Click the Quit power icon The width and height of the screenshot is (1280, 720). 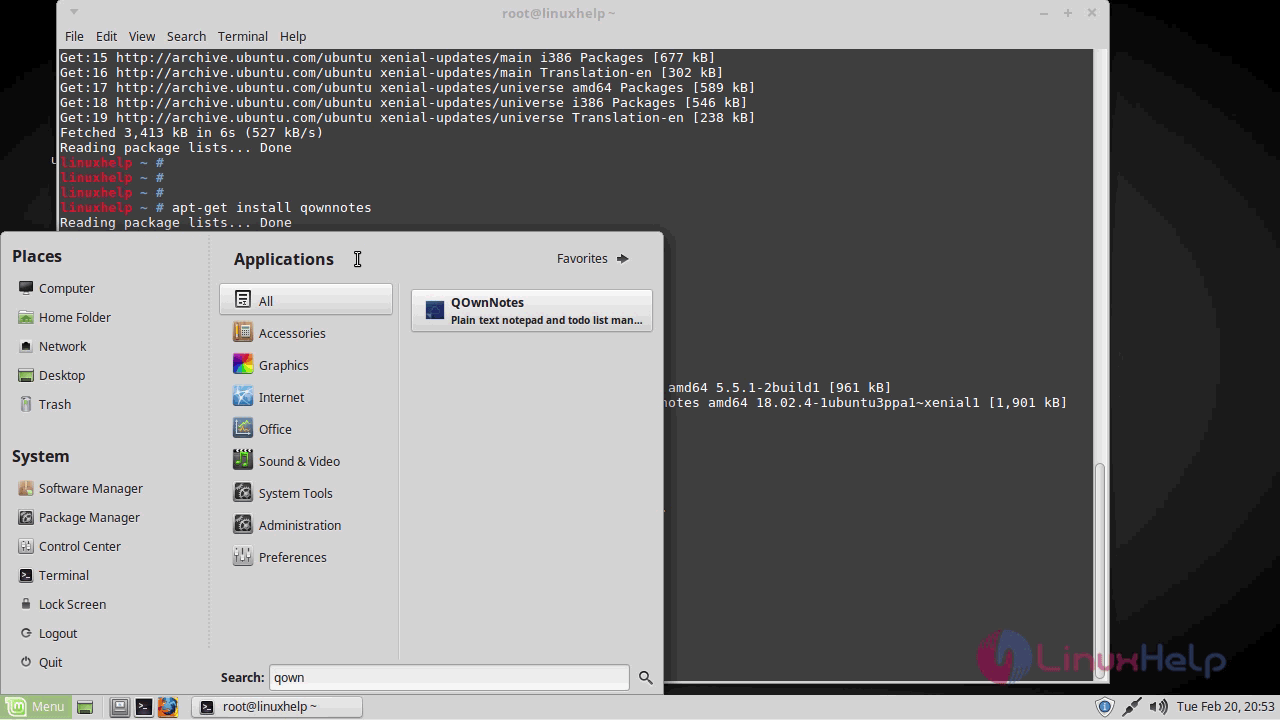tap(26, 662)
